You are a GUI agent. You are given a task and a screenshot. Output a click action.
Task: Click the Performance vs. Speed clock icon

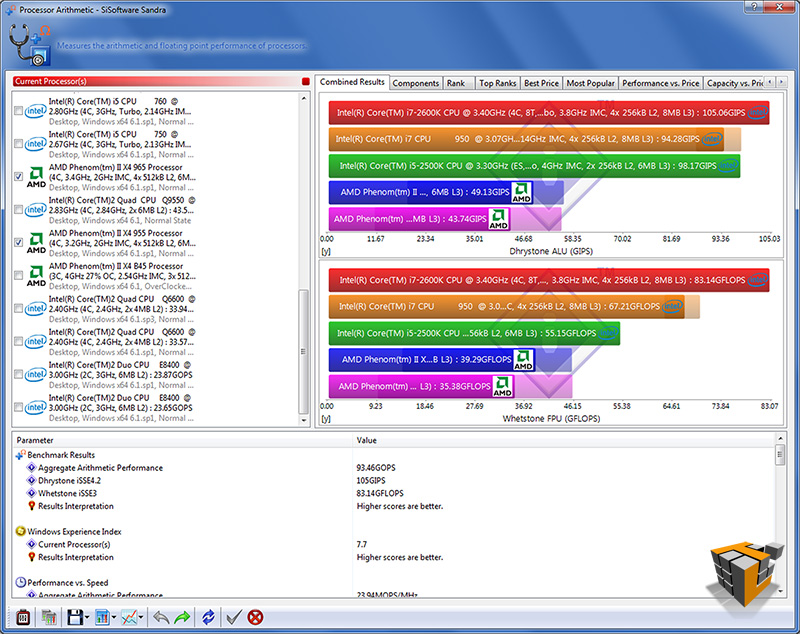(20, 582)
